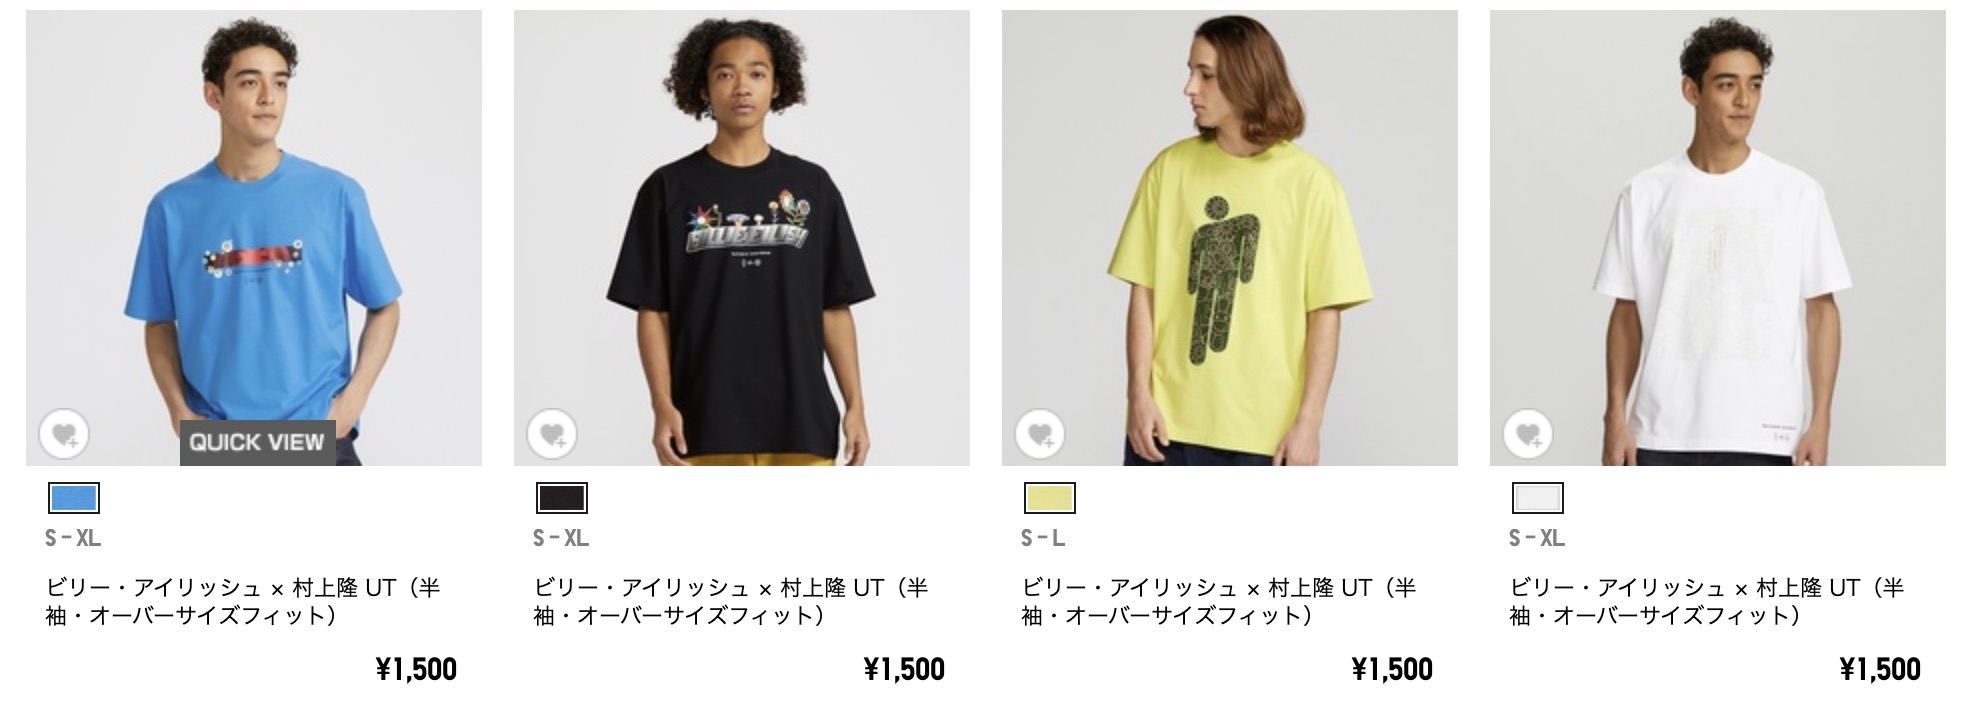Open the white shirt's product title link
Viewport: 1972px width, 702px height.
pos(1707,601)
